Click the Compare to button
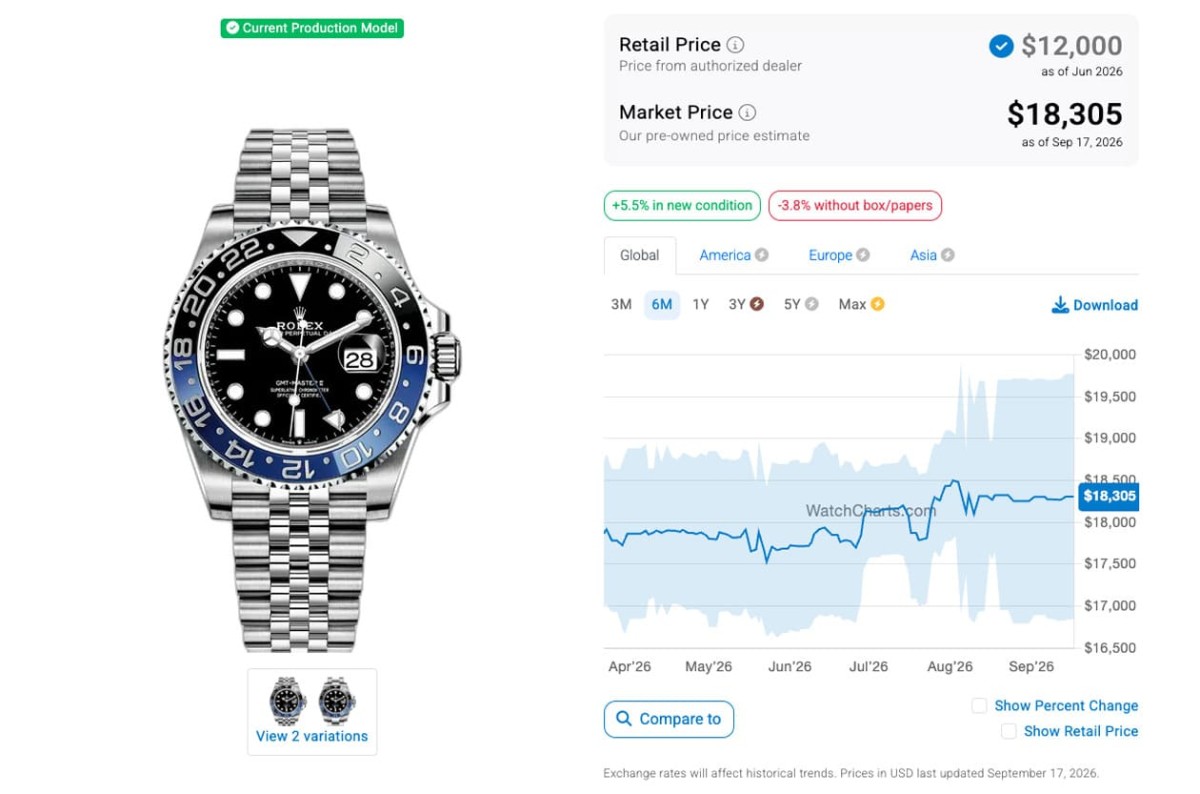Image resolution: width=1200 pixels, height=794 pixels. tap(669, 719)
